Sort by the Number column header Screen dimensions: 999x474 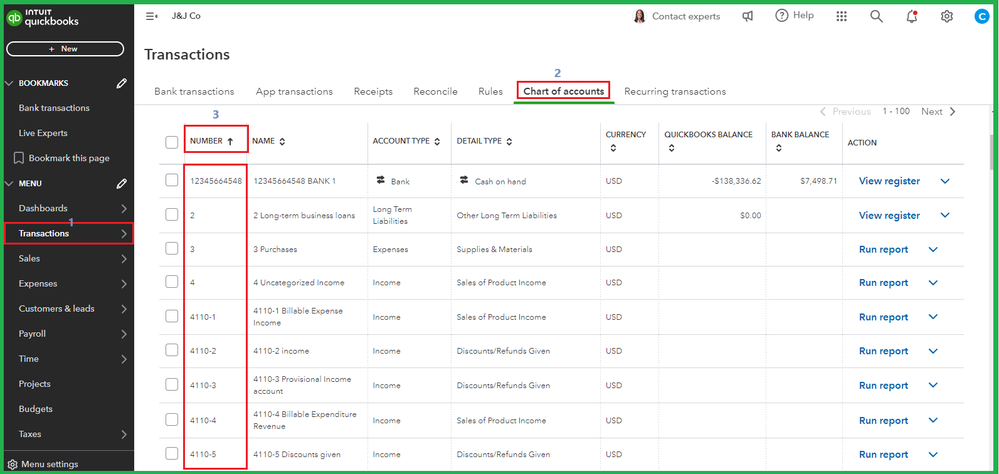tap(211, 142)
